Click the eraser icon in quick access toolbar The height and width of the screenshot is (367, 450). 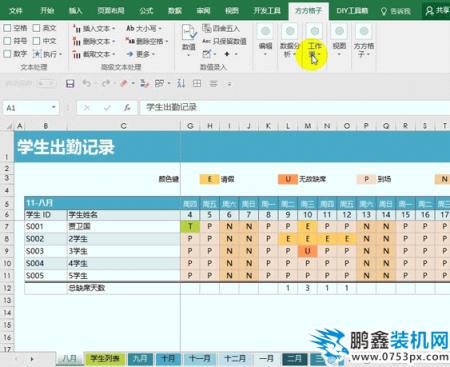pos(124,83)
